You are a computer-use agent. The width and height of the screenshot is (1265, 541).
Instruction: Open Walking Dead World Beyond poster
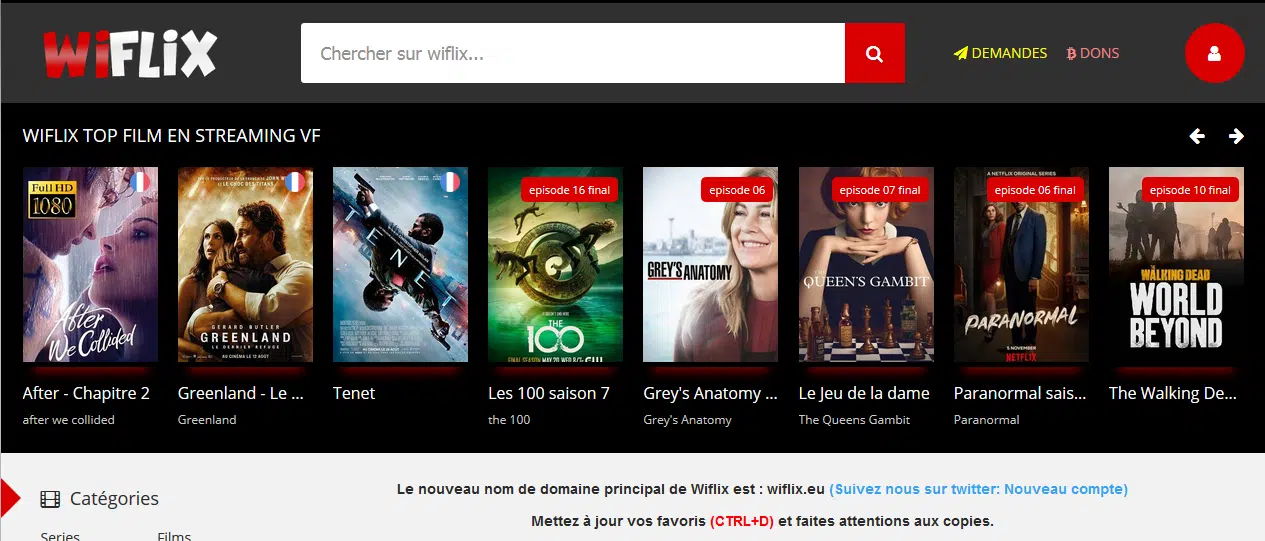coord(1176,264)
